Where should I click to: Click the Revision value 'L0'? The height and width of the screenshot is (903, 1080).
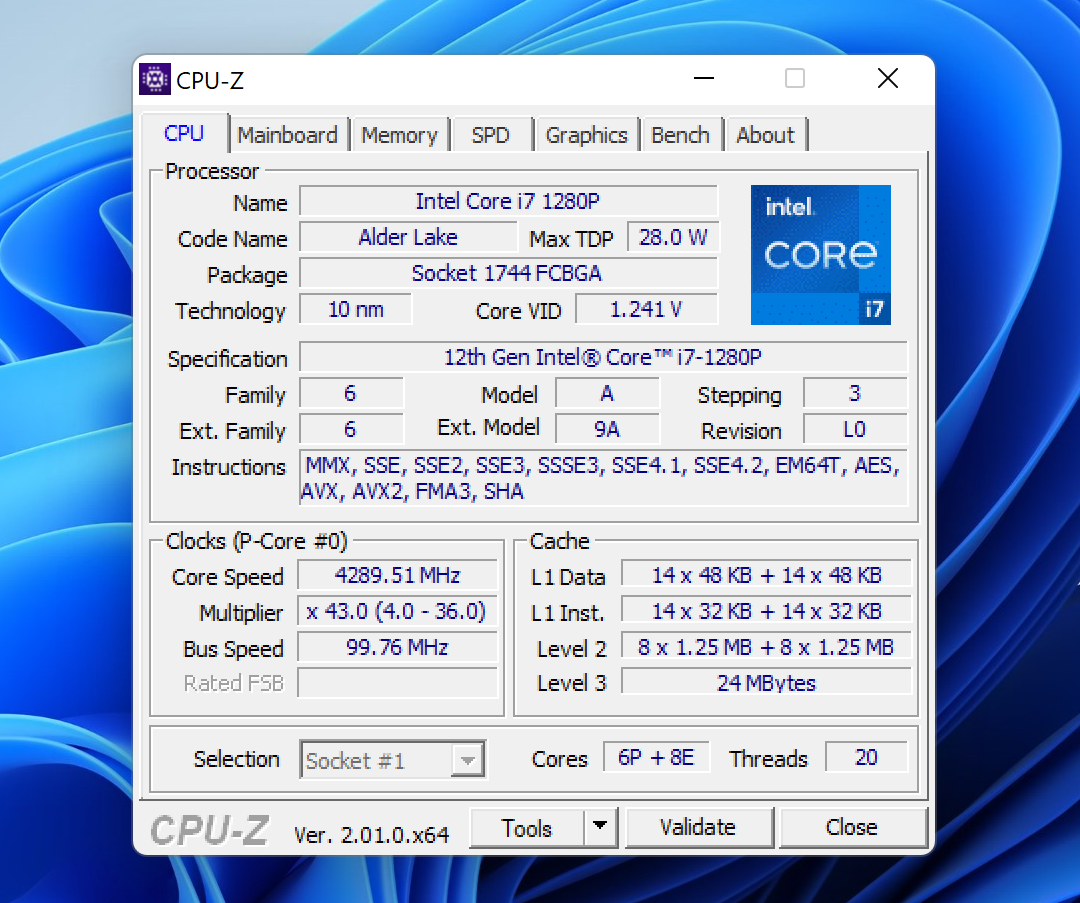[x=855, y=429]
